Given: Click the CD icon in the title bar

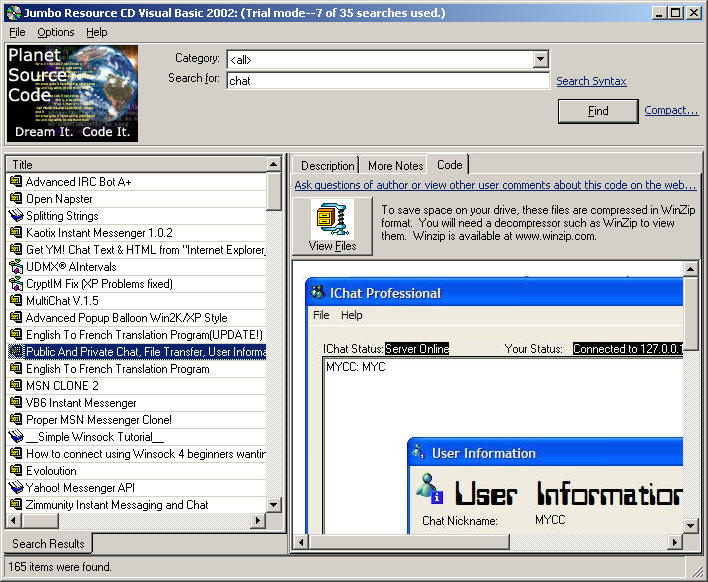Looking at the screenshot, I should click(x=14, y=13).
